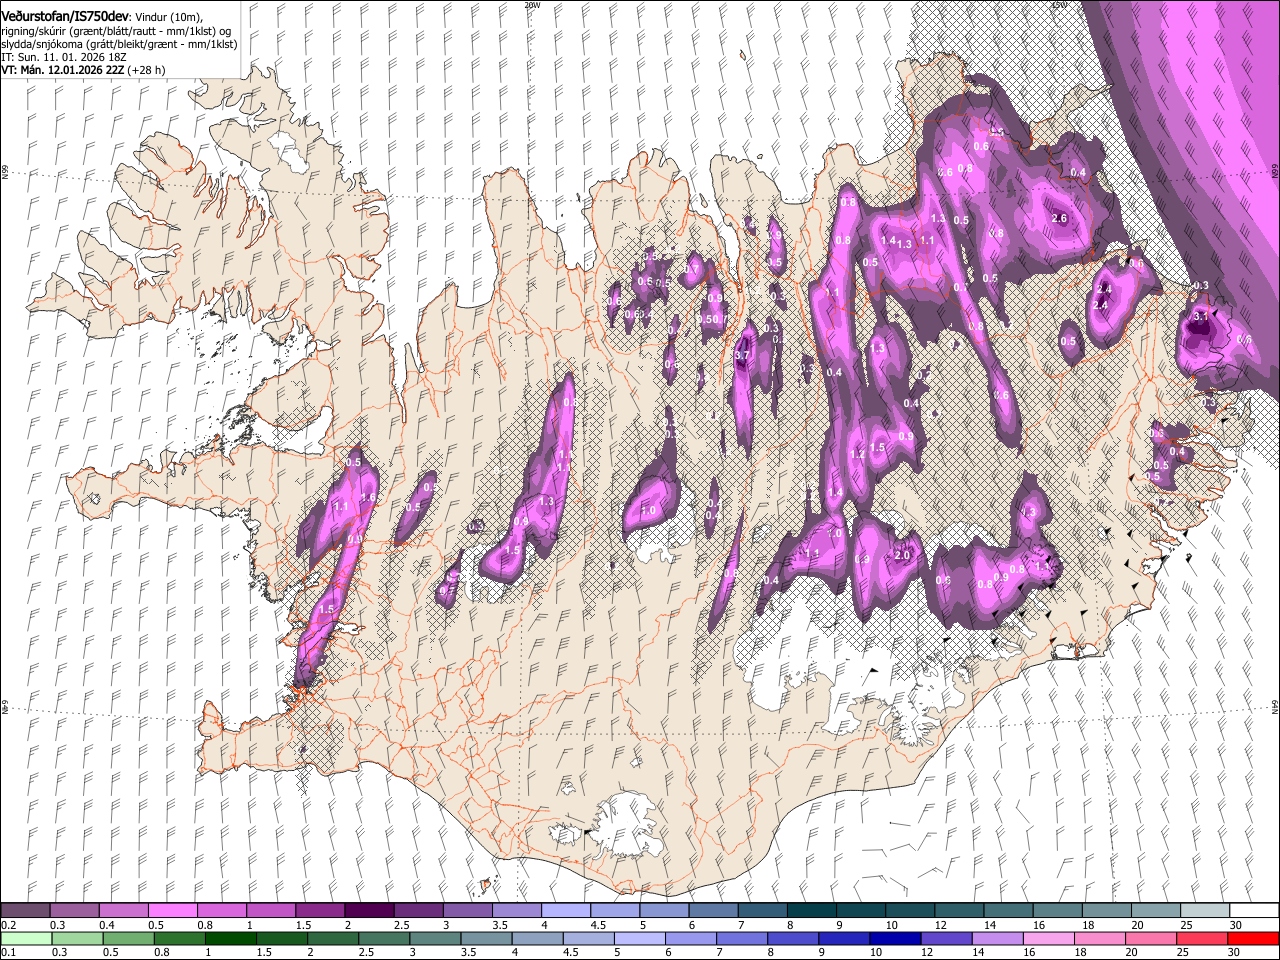Click the 20W longitude label at the top edge
Image resolution: width=1280 pixels, height=960 pixels.
[x=531, y=5]
